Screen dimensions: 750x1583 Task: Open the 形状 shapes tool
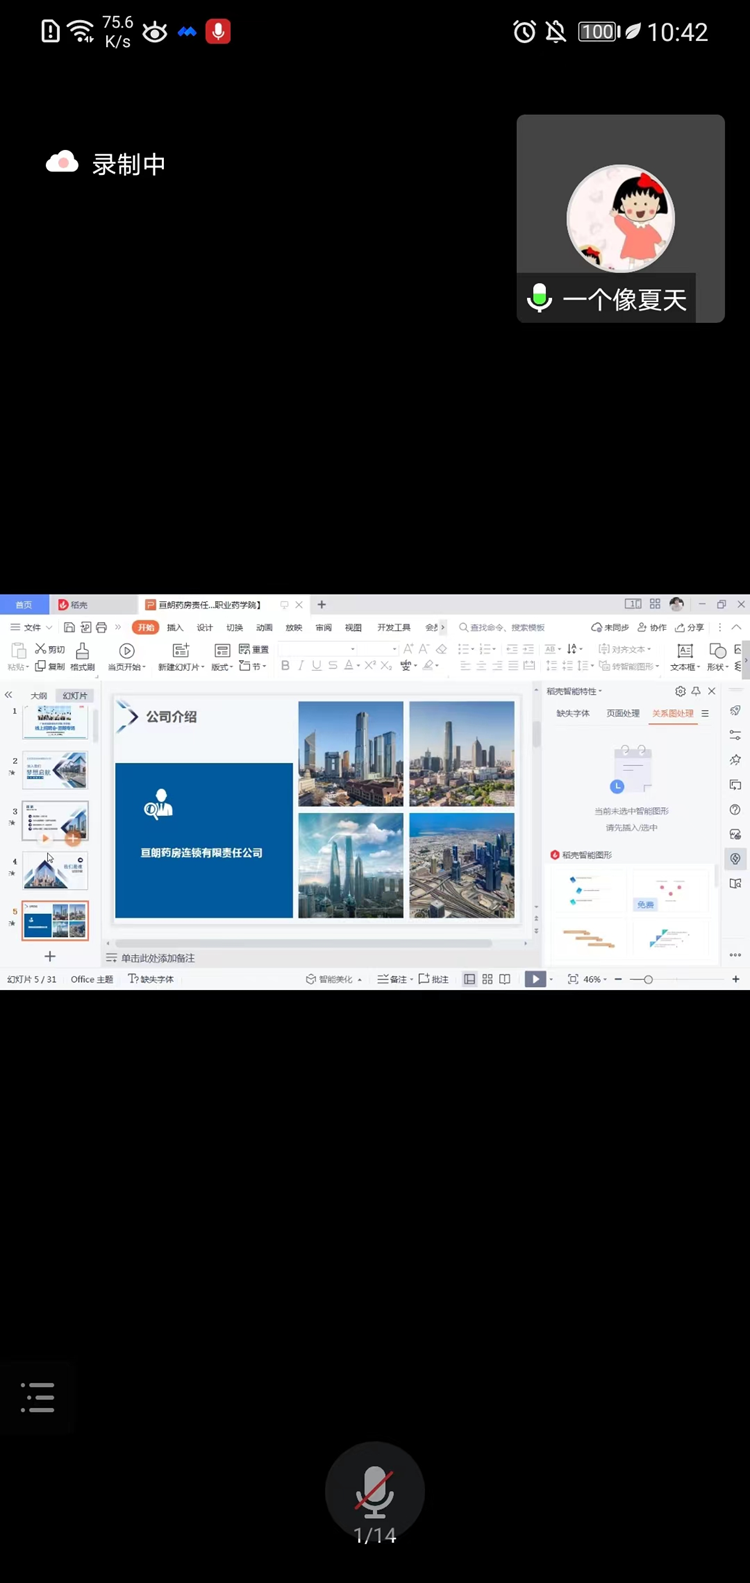[x=717, y=657]
